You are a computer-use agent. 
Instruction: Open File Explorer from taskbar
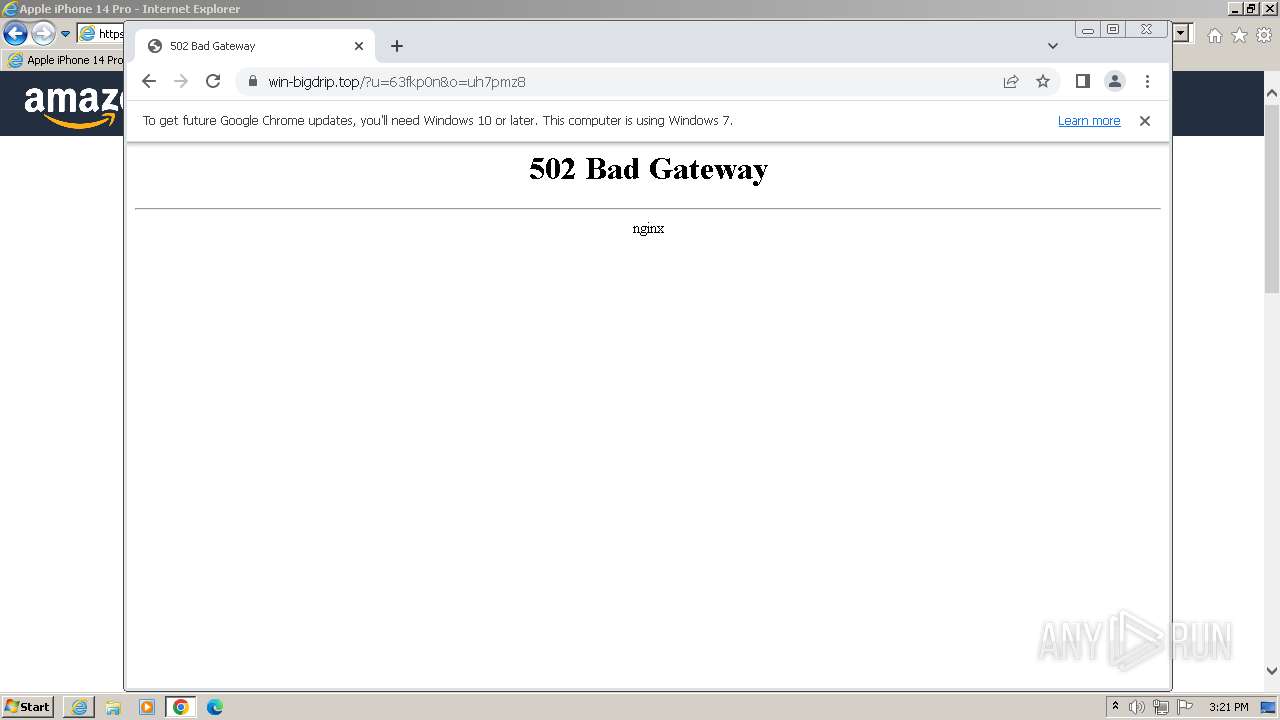(x=113, y=707)
